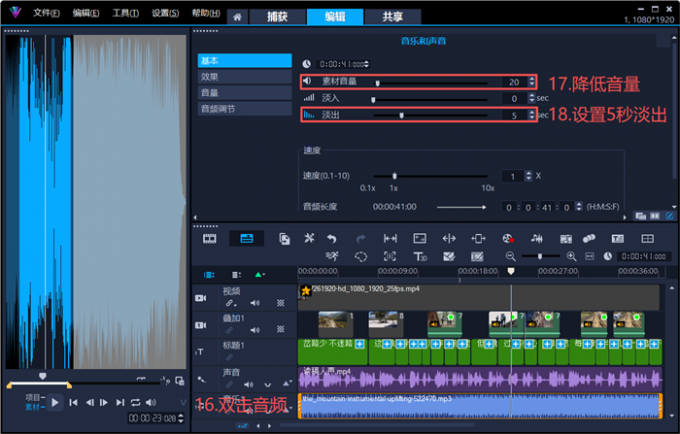Redo the last action
680x434 pixels.
(360, 238)
